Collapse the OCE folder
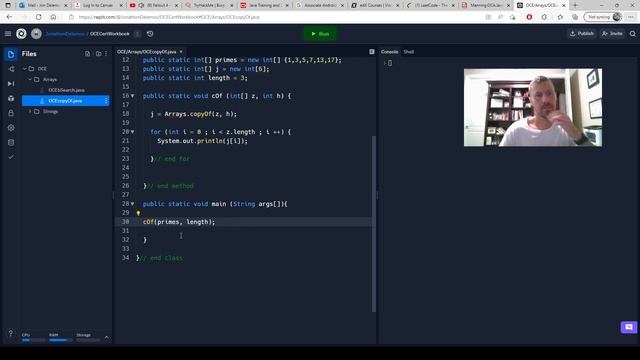 point(24,69)
